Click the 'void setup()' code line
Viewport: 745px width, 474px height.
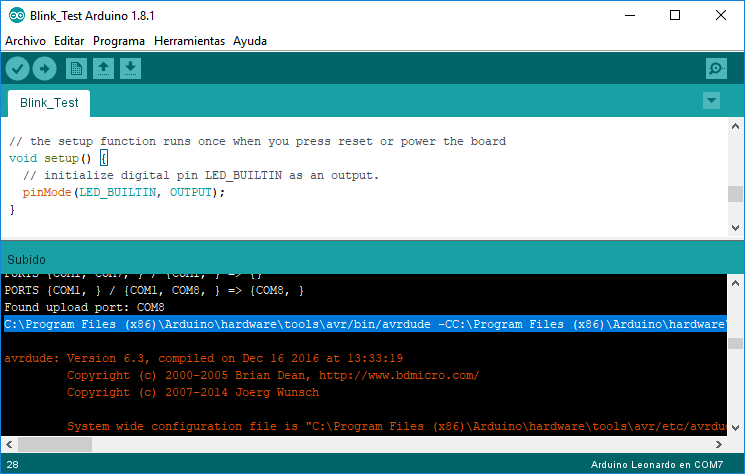point(58,158)
